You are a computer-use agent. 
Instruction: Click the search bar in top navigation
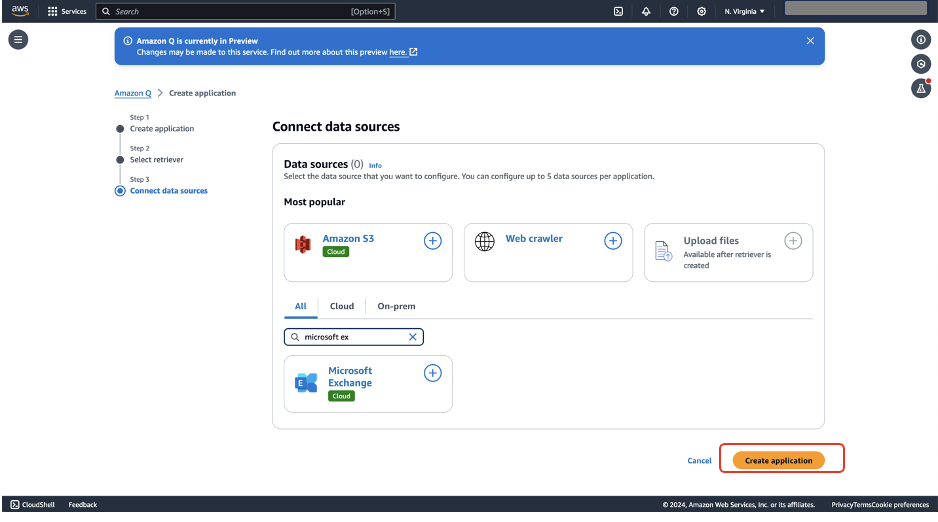coord(245,11)
